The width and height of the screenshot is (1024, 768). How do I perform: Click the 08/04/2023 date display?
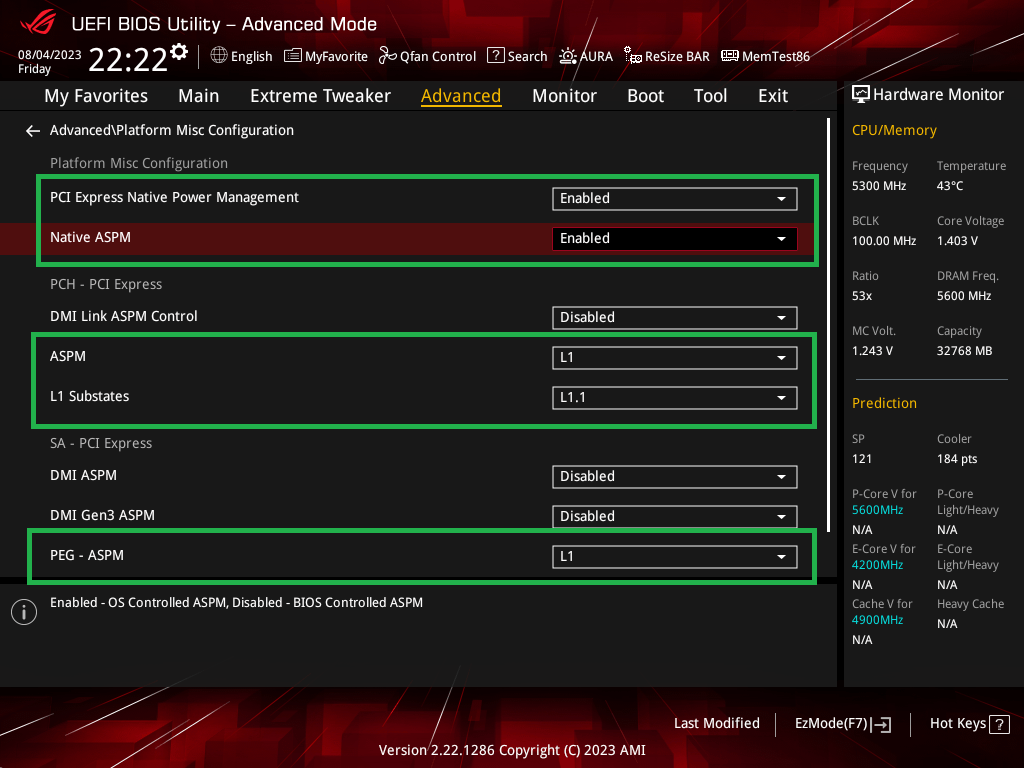(x=50, y=55)
